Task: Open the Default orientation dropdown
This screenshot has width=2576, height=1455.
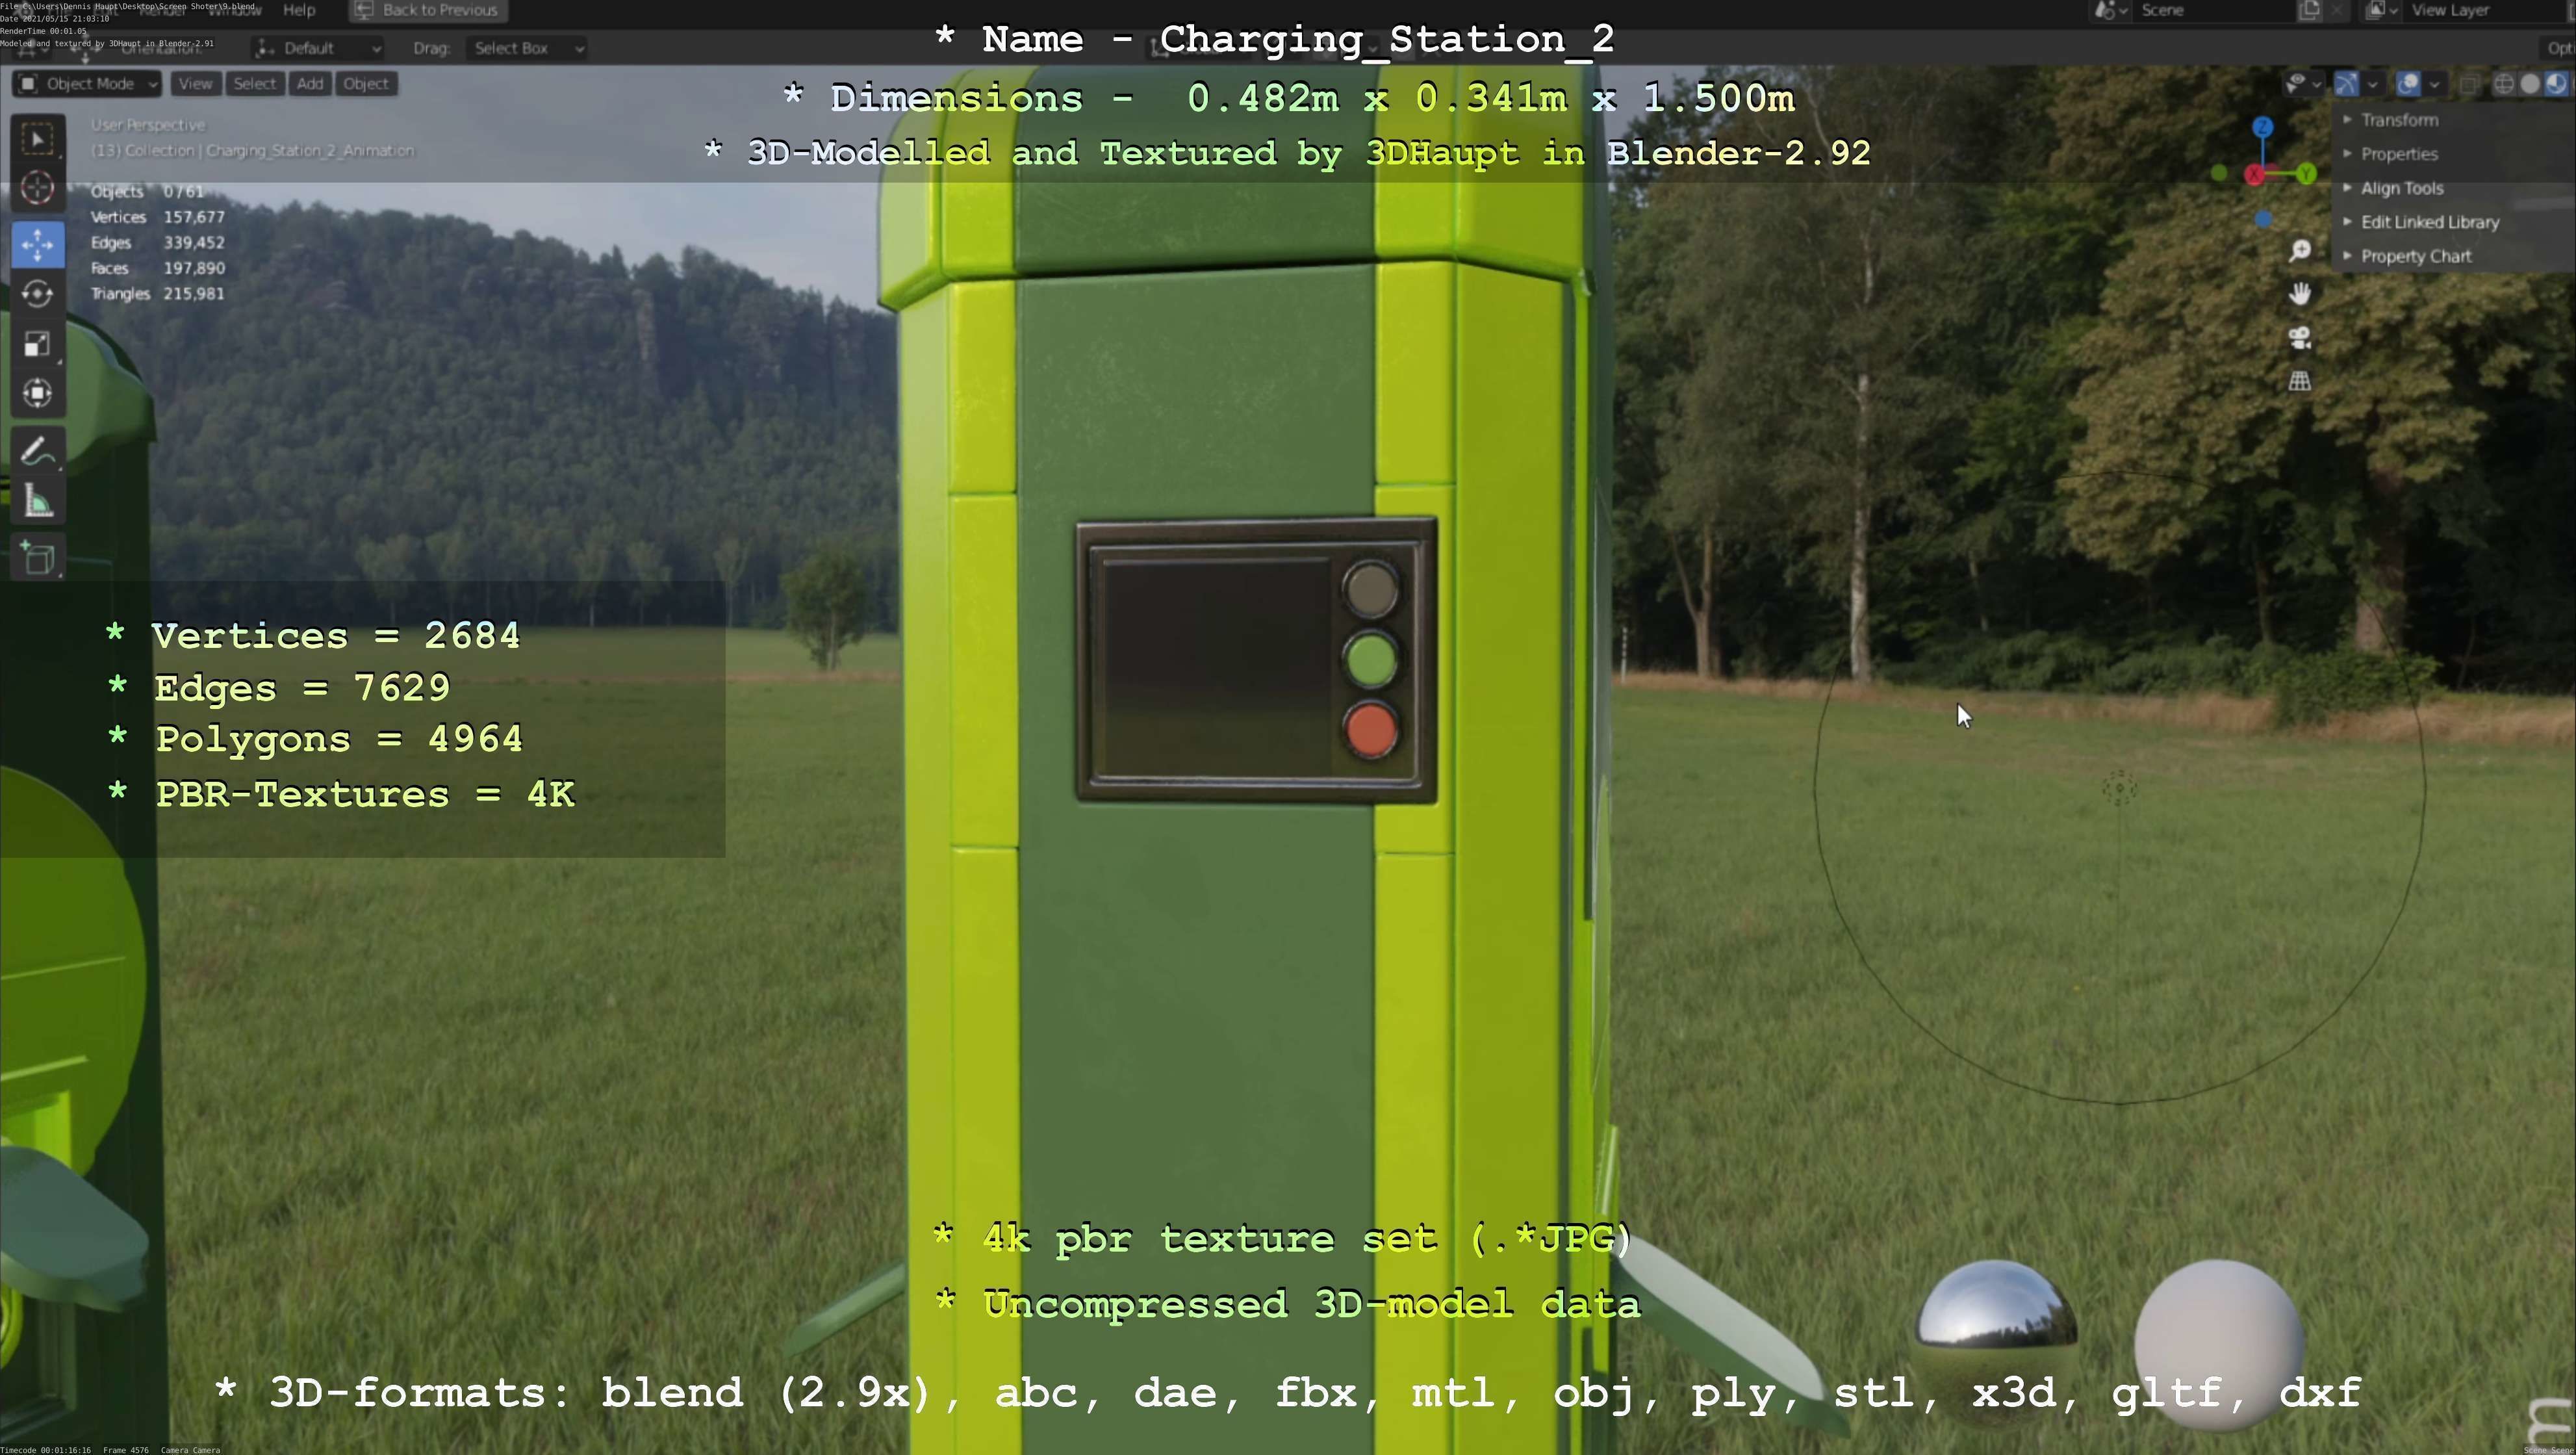Action: (317, 48)
